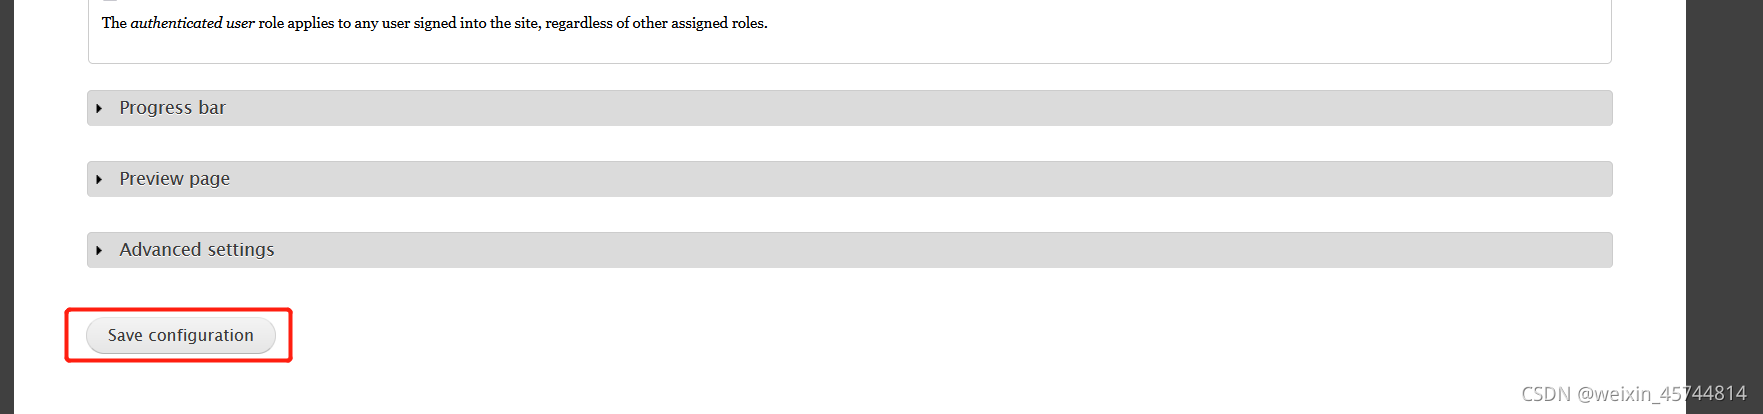Click the dark left-side page margin

point(7,207)
